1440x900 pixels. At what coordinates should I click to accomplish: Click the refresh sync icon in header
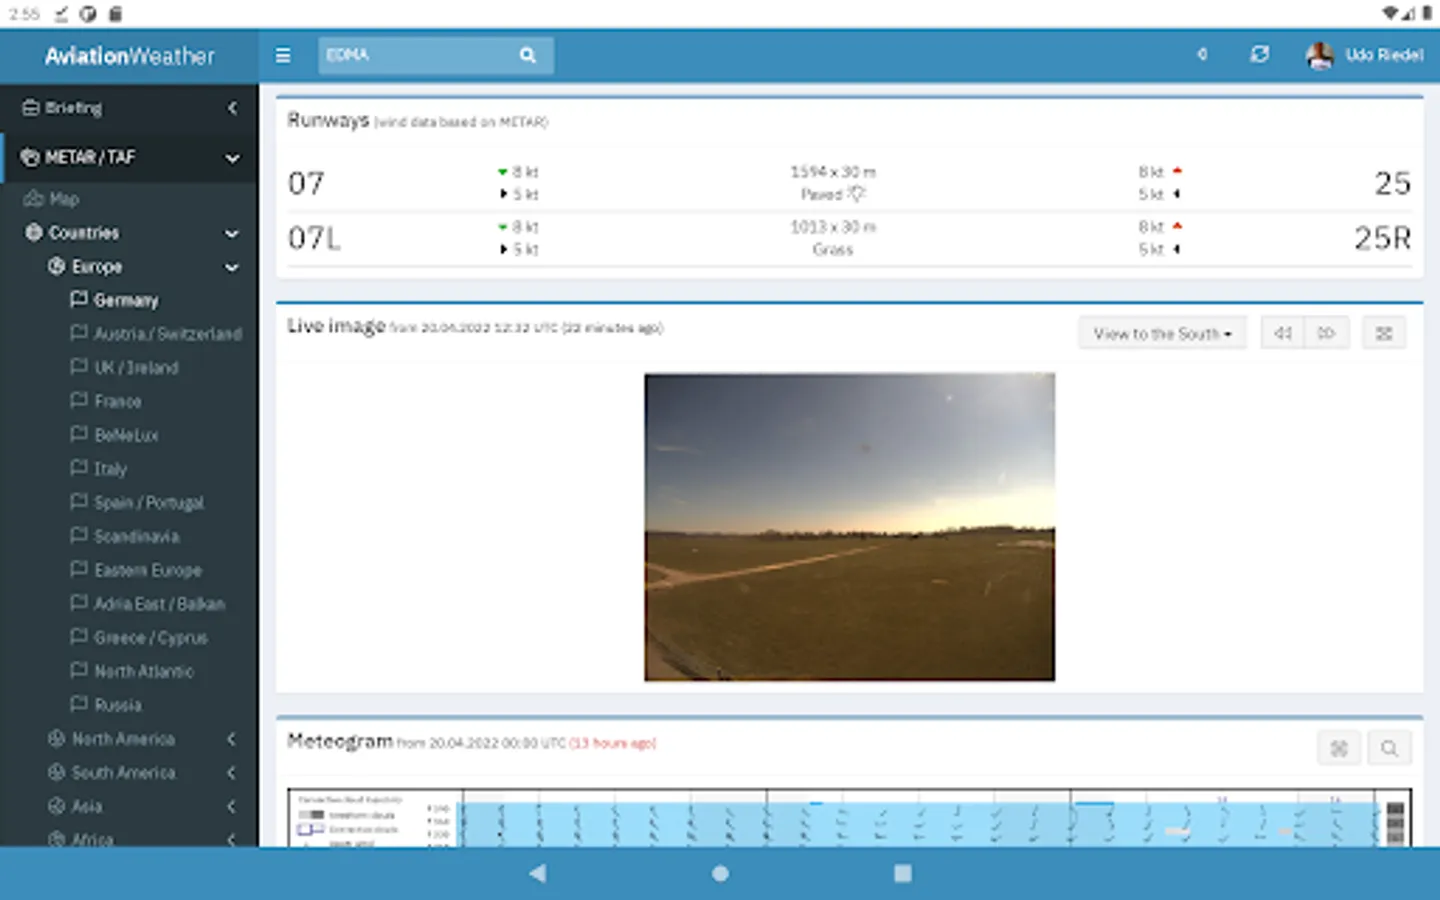pos(1259,55)
